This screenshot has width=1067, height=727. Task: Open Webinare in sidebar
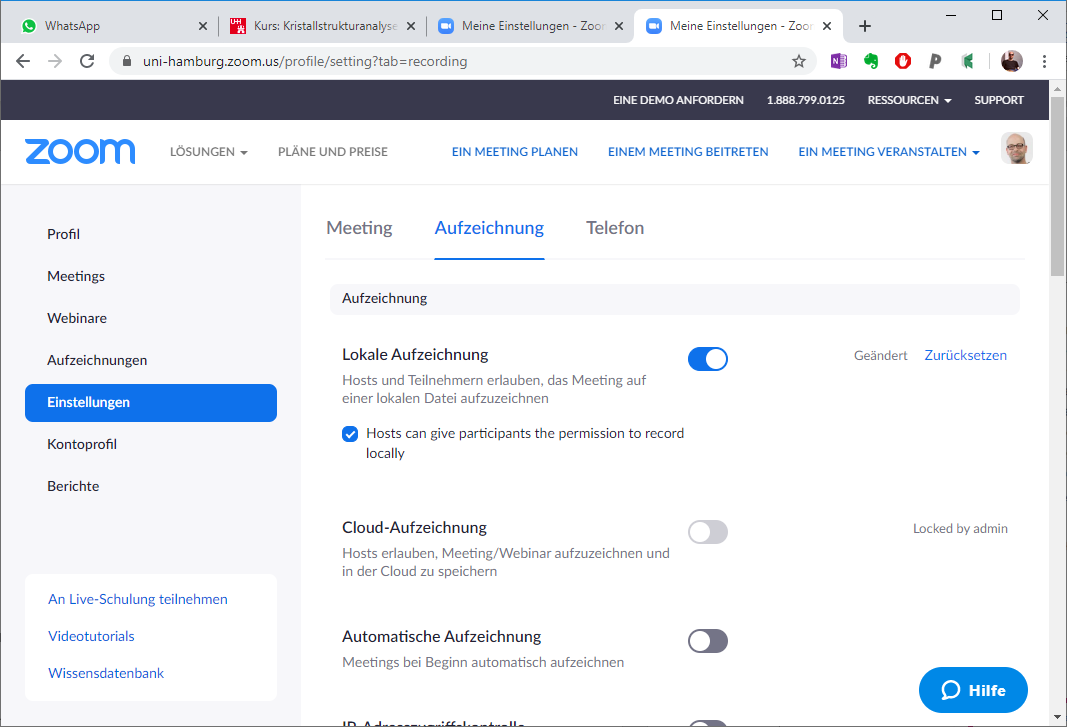point(77,319)
